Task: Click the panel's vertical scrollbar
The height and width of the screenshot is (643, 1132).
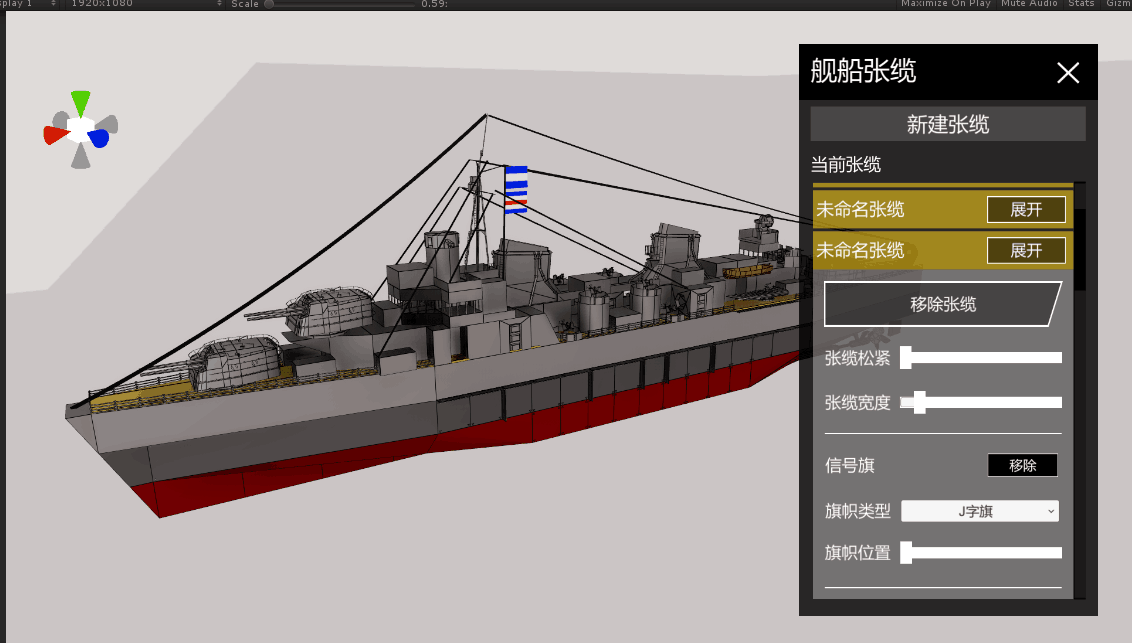Action: tap(1080, 390)
